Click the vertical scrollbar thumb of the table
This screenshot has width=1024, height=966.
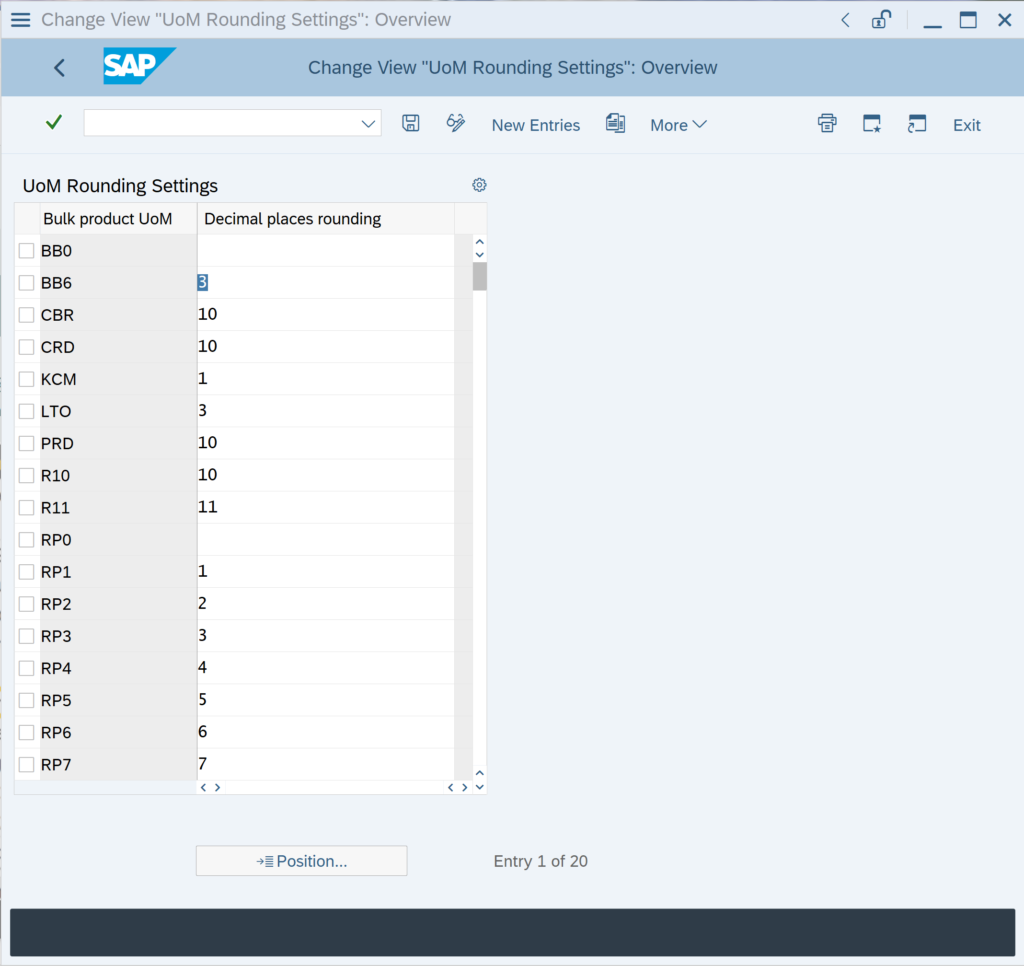tap(479, 276)
